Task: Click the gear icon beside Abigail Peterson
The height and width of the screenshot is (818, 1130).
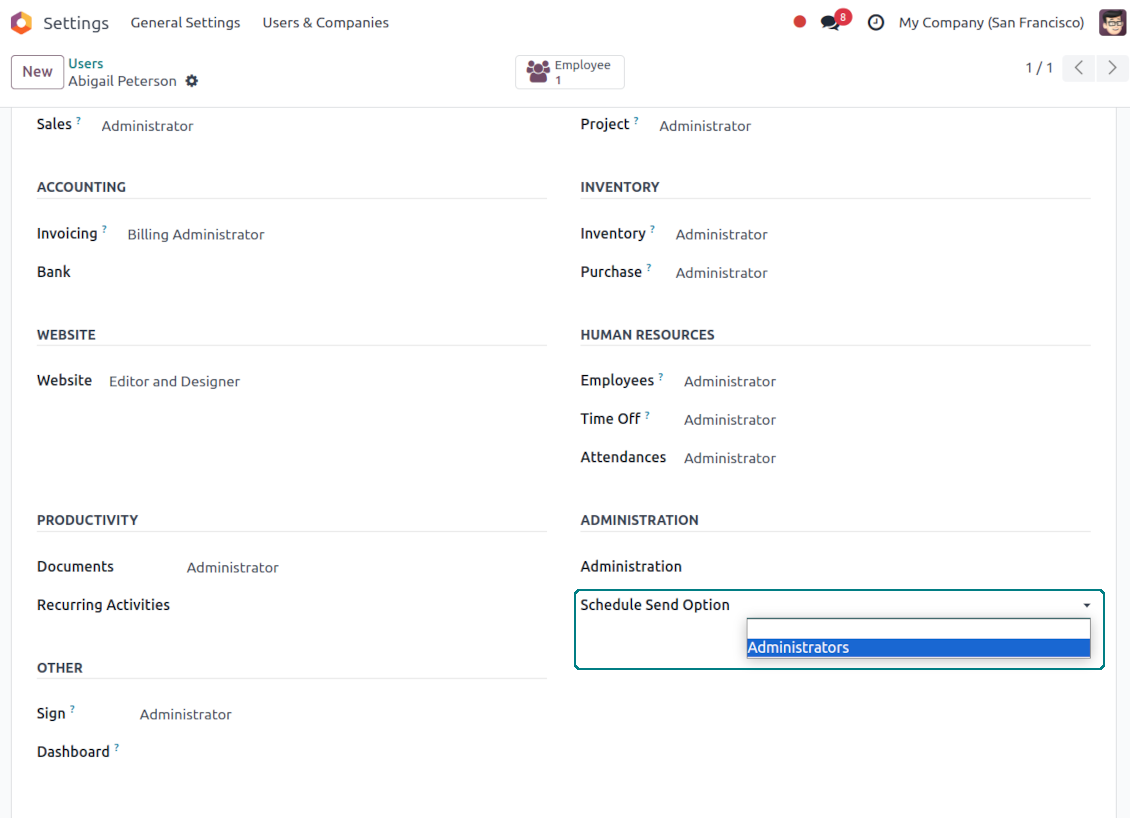Action: tap(192, 81)
